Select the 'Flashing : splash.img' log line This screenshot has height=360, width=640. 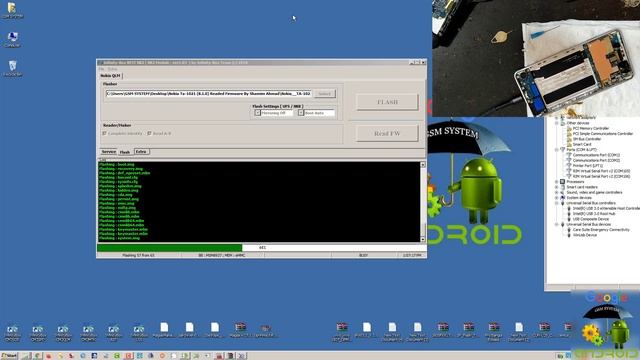[120, 186]
